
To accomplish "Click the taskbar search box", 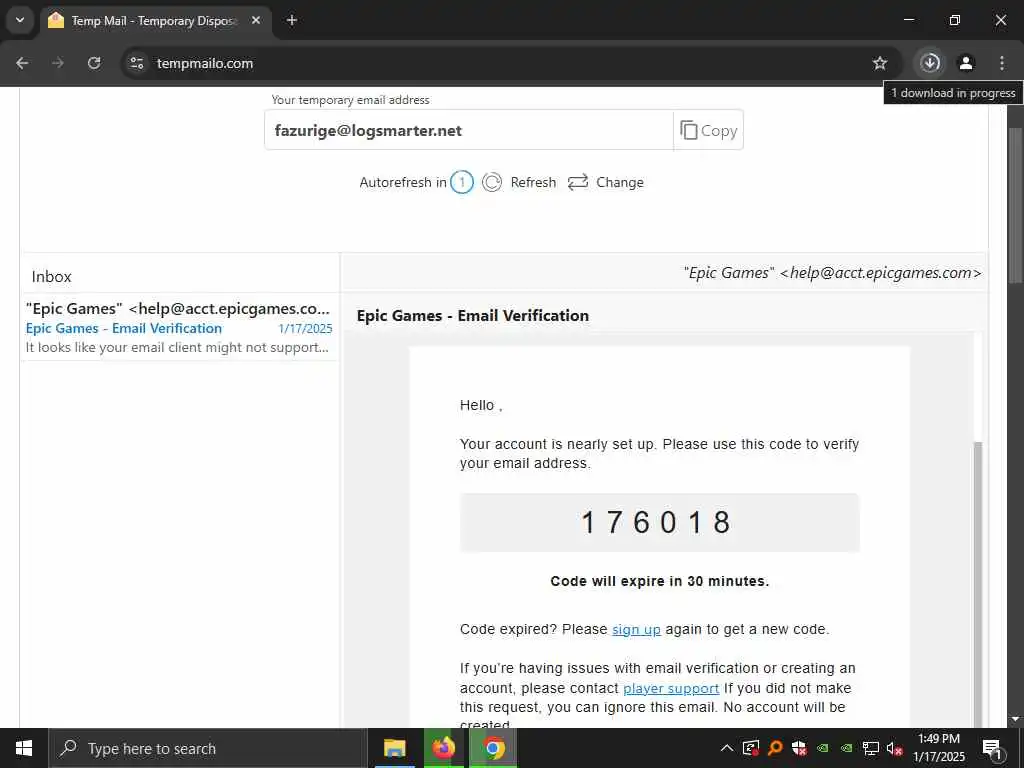I will coord(208,748).
